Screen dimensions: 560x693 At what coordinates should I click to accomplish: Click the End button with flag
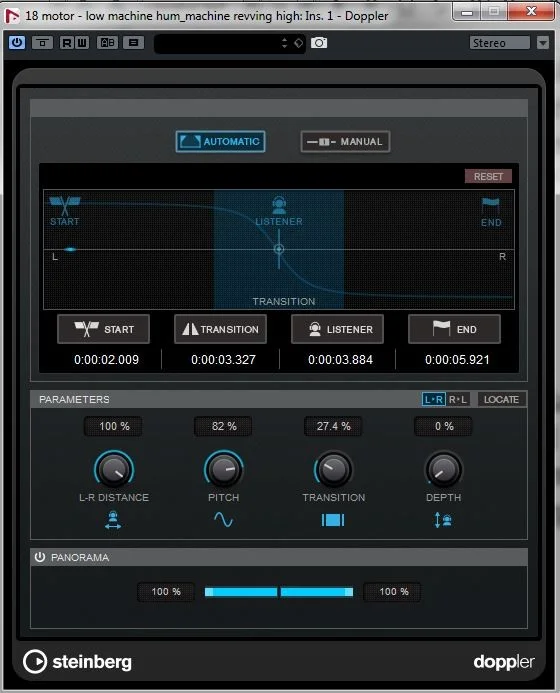pyautogui.click(x=454, y=329)
